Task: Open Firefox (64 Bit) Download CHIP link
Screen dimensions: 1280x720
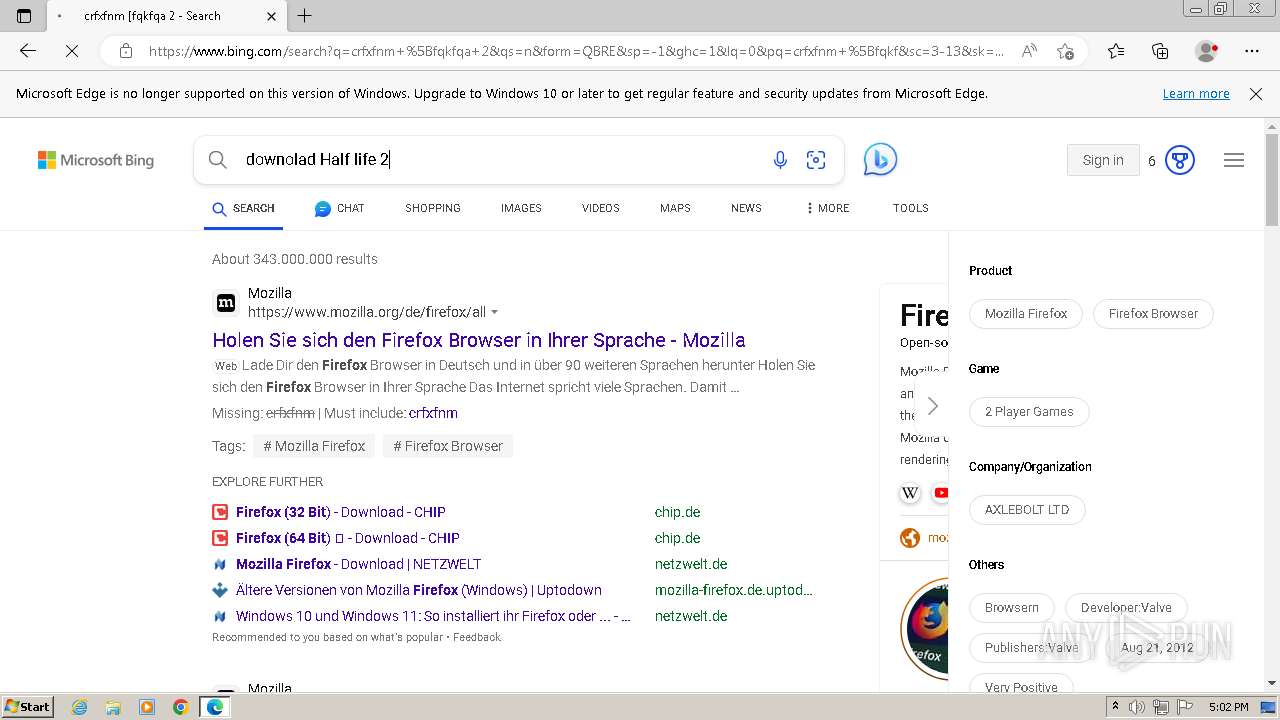Action: click(348, 538)
